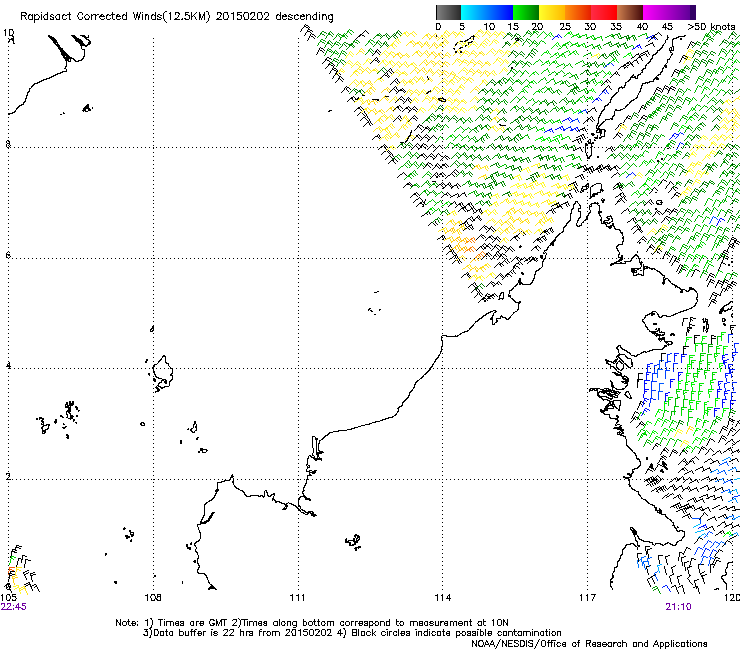Click the green 15-20 knots legend swatch
Image resolution: width=740 pixels, height=650 pixels.
(x=526, y=12)
